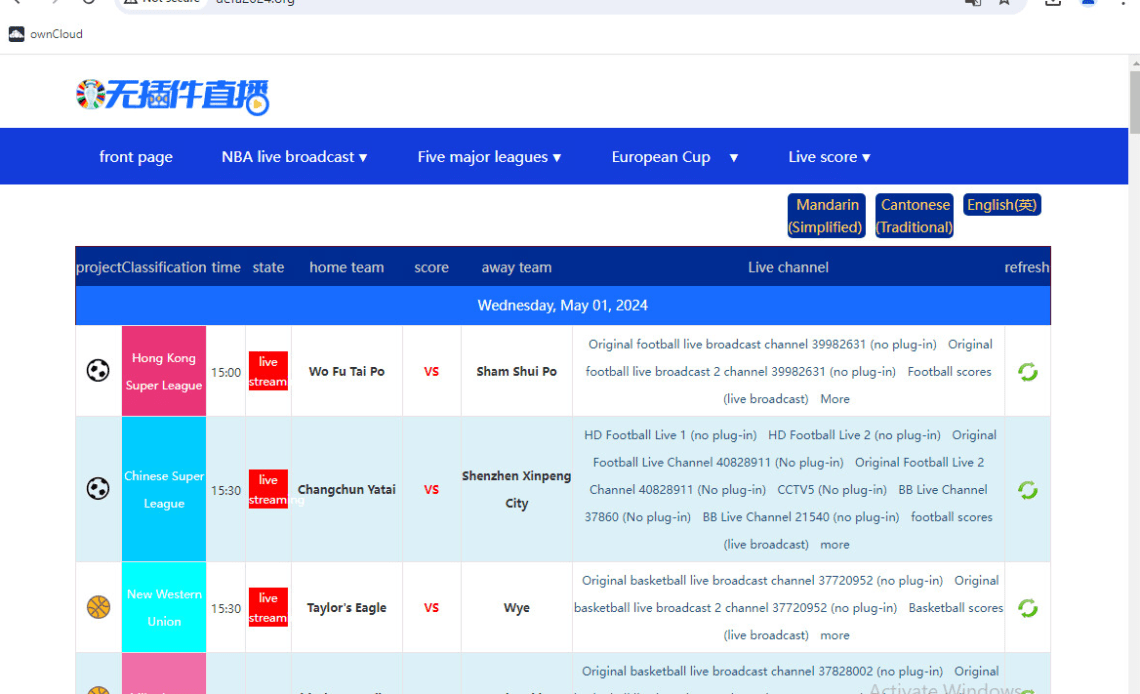Expand NBA live broadcast dropdown

pos(294,157)
